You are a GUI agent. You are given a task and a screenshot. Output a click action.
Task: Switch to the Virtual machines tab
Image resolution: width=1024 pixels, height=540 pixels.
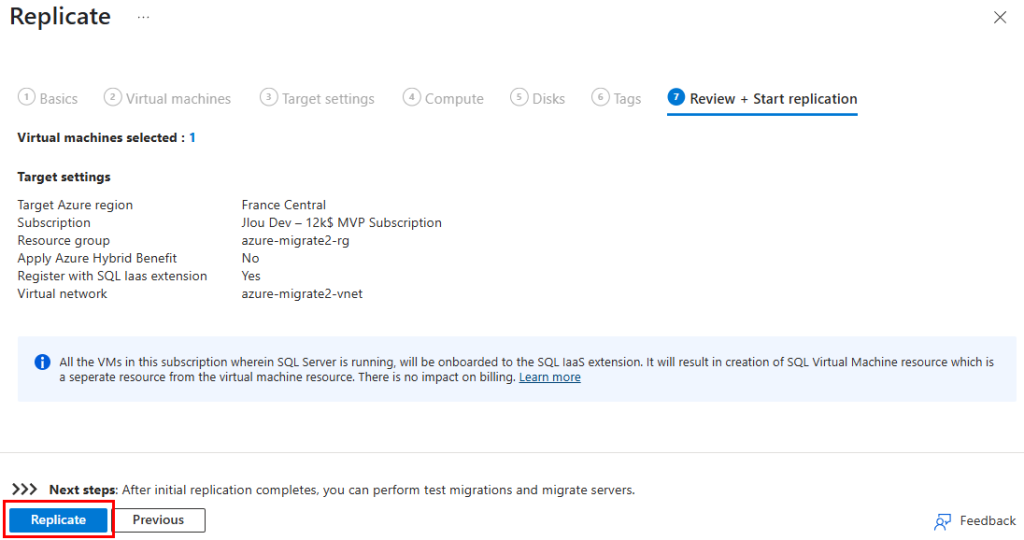(x=167, y=98)
